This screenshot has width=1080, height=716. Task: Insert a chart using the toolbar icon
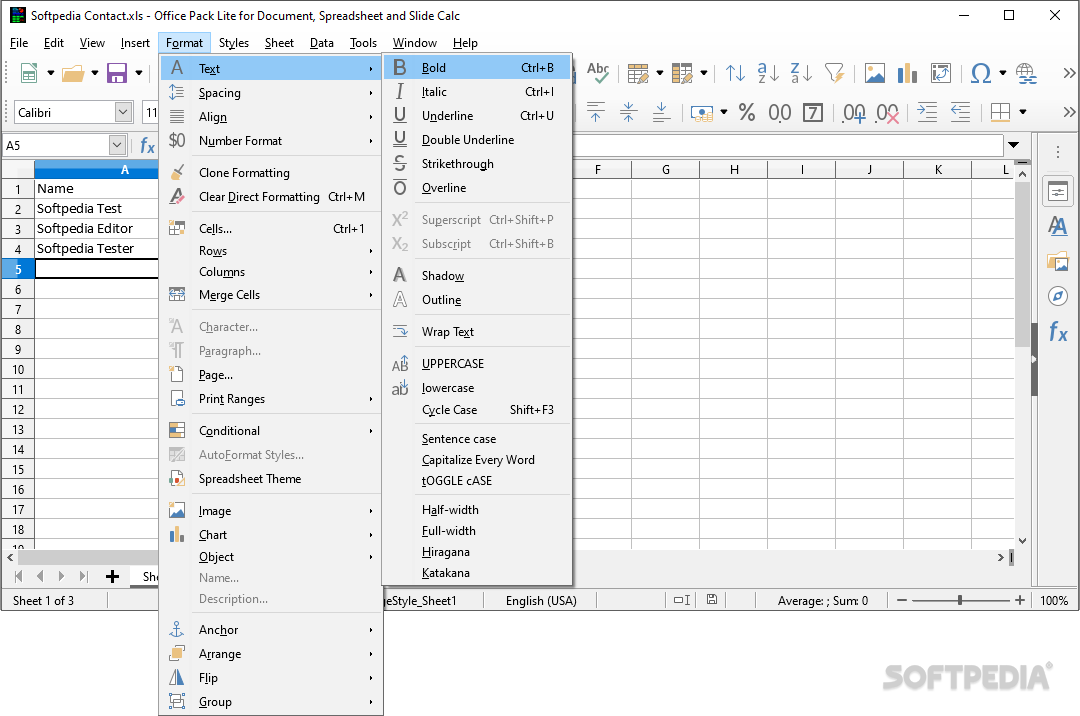(x=908, y=73)
